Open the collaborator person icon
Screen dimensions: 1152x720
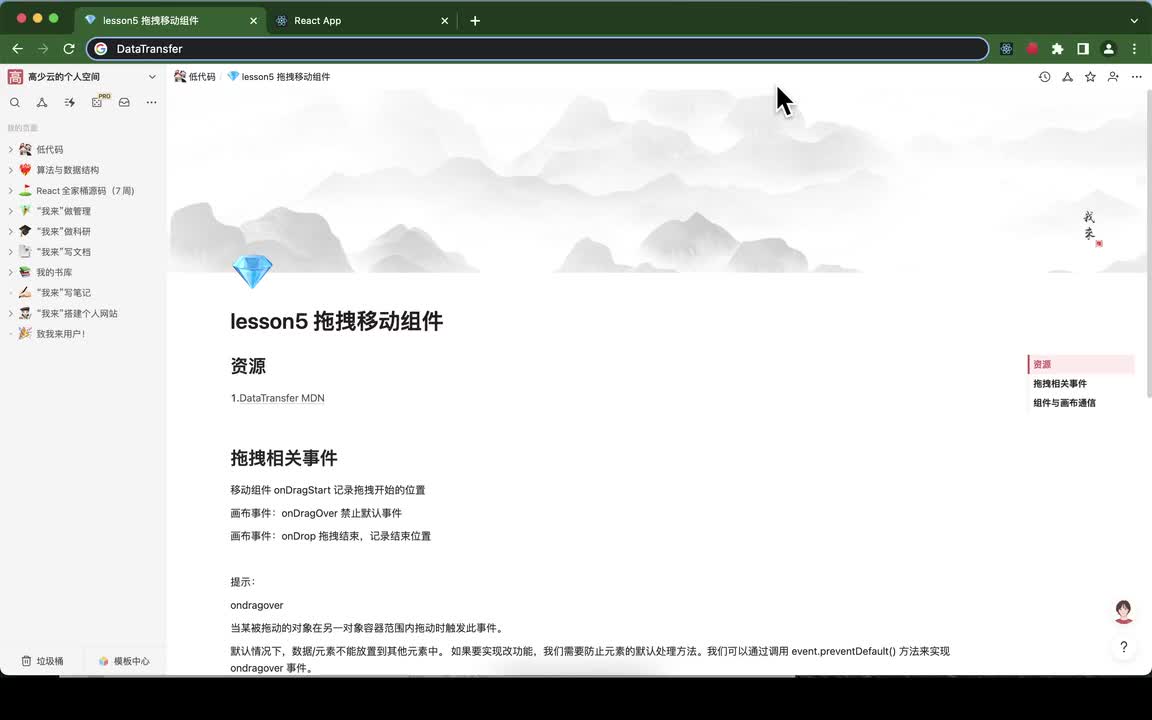[1113, 76]
